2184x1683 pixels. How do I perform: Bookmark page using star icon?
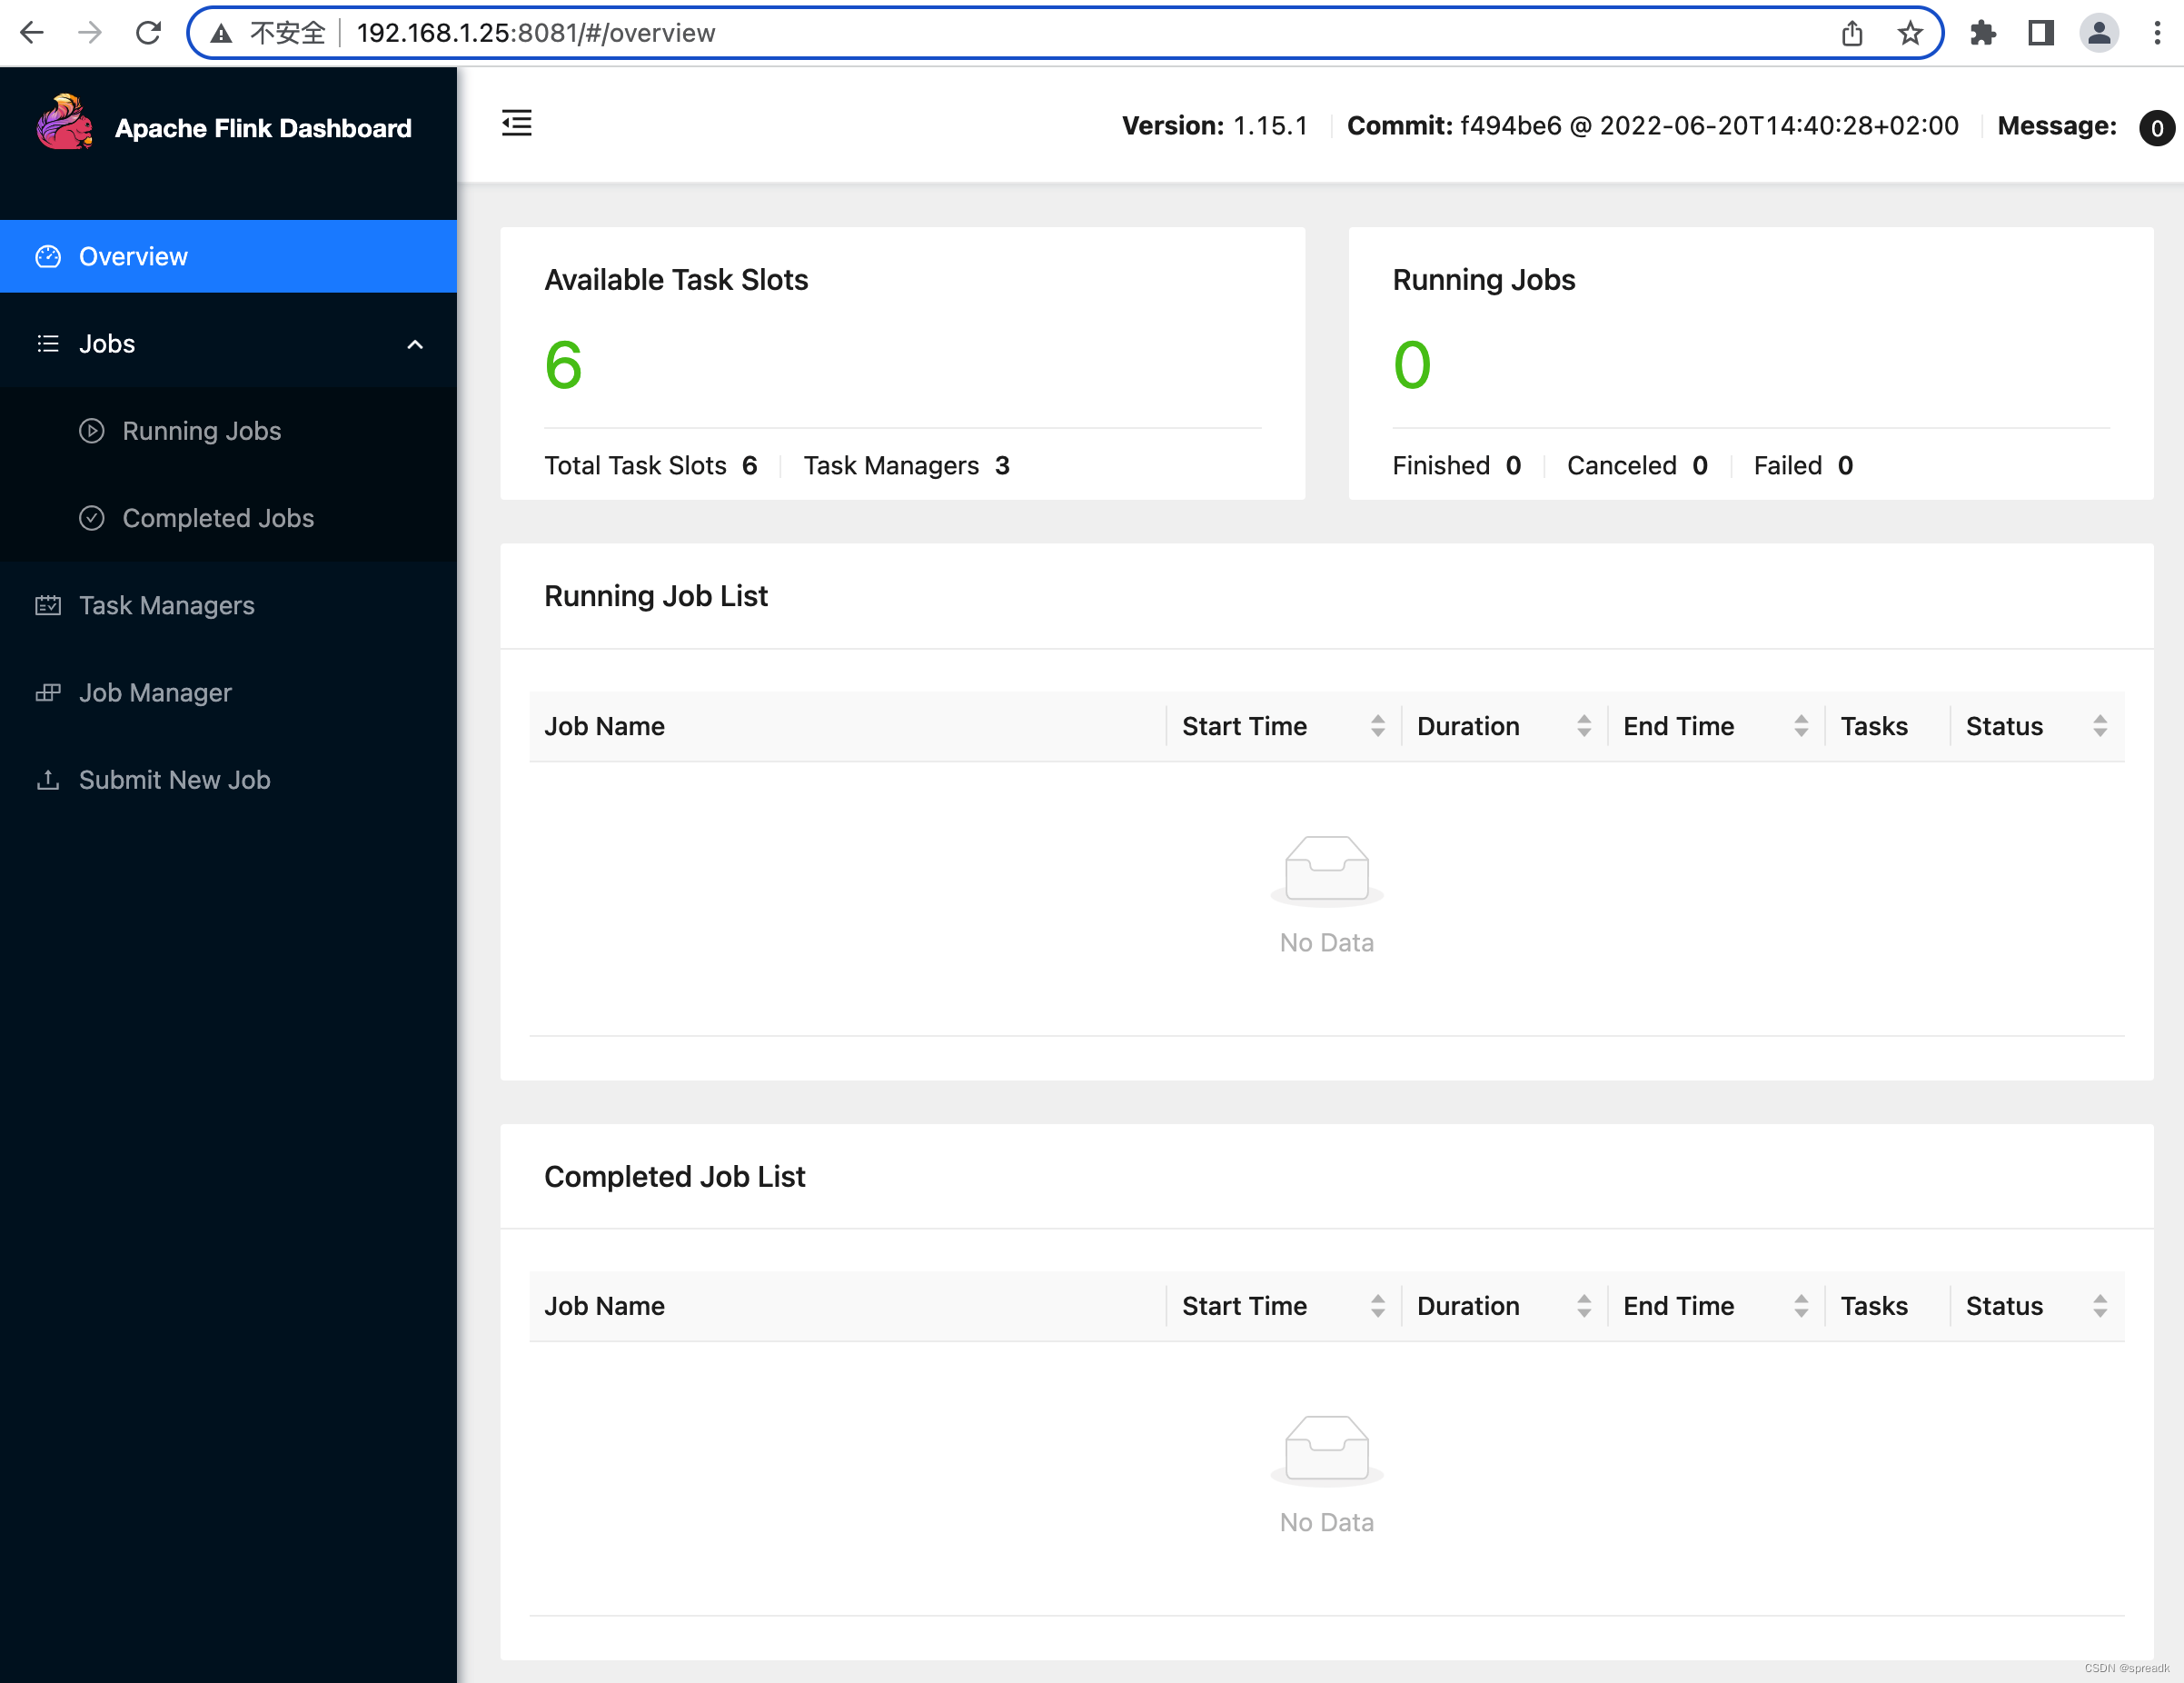(x=1910, y=33)
